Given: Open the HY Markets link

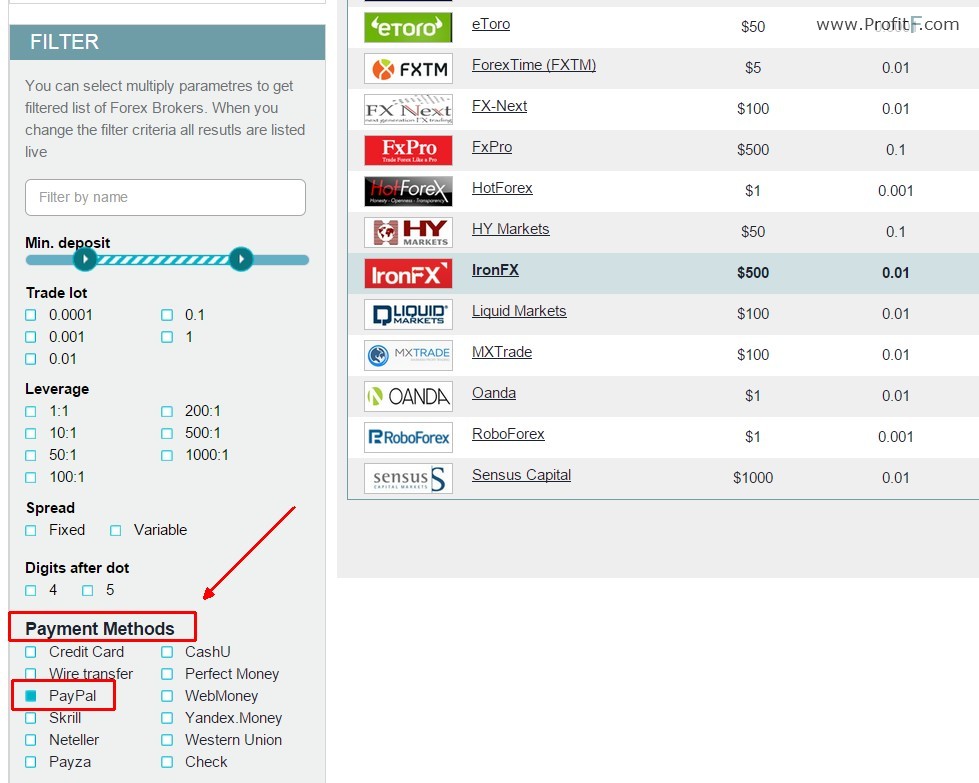Looking at the screenshot, I should (511, 229).
